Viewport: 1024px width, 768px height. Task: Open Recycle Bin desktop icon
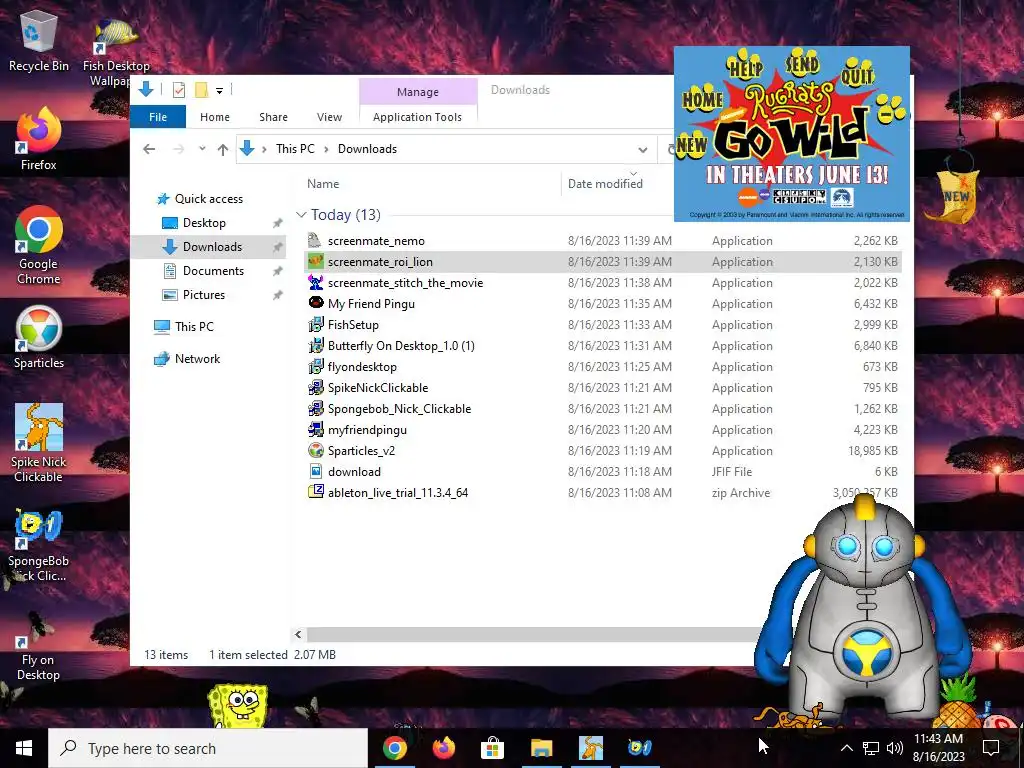(39, 40)
